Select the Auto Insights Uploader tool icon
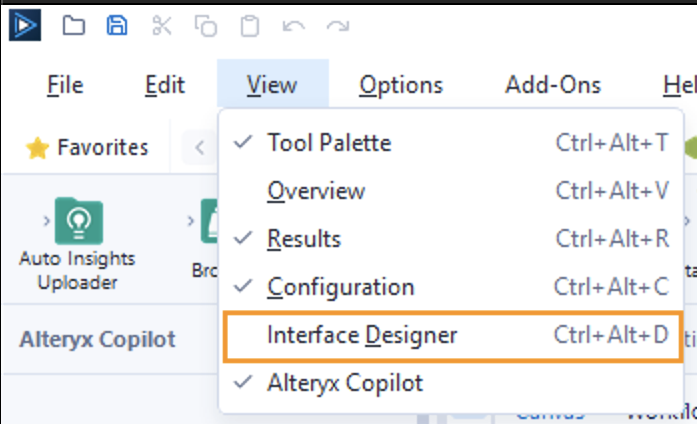697x424 pixels. coord(79,221)
